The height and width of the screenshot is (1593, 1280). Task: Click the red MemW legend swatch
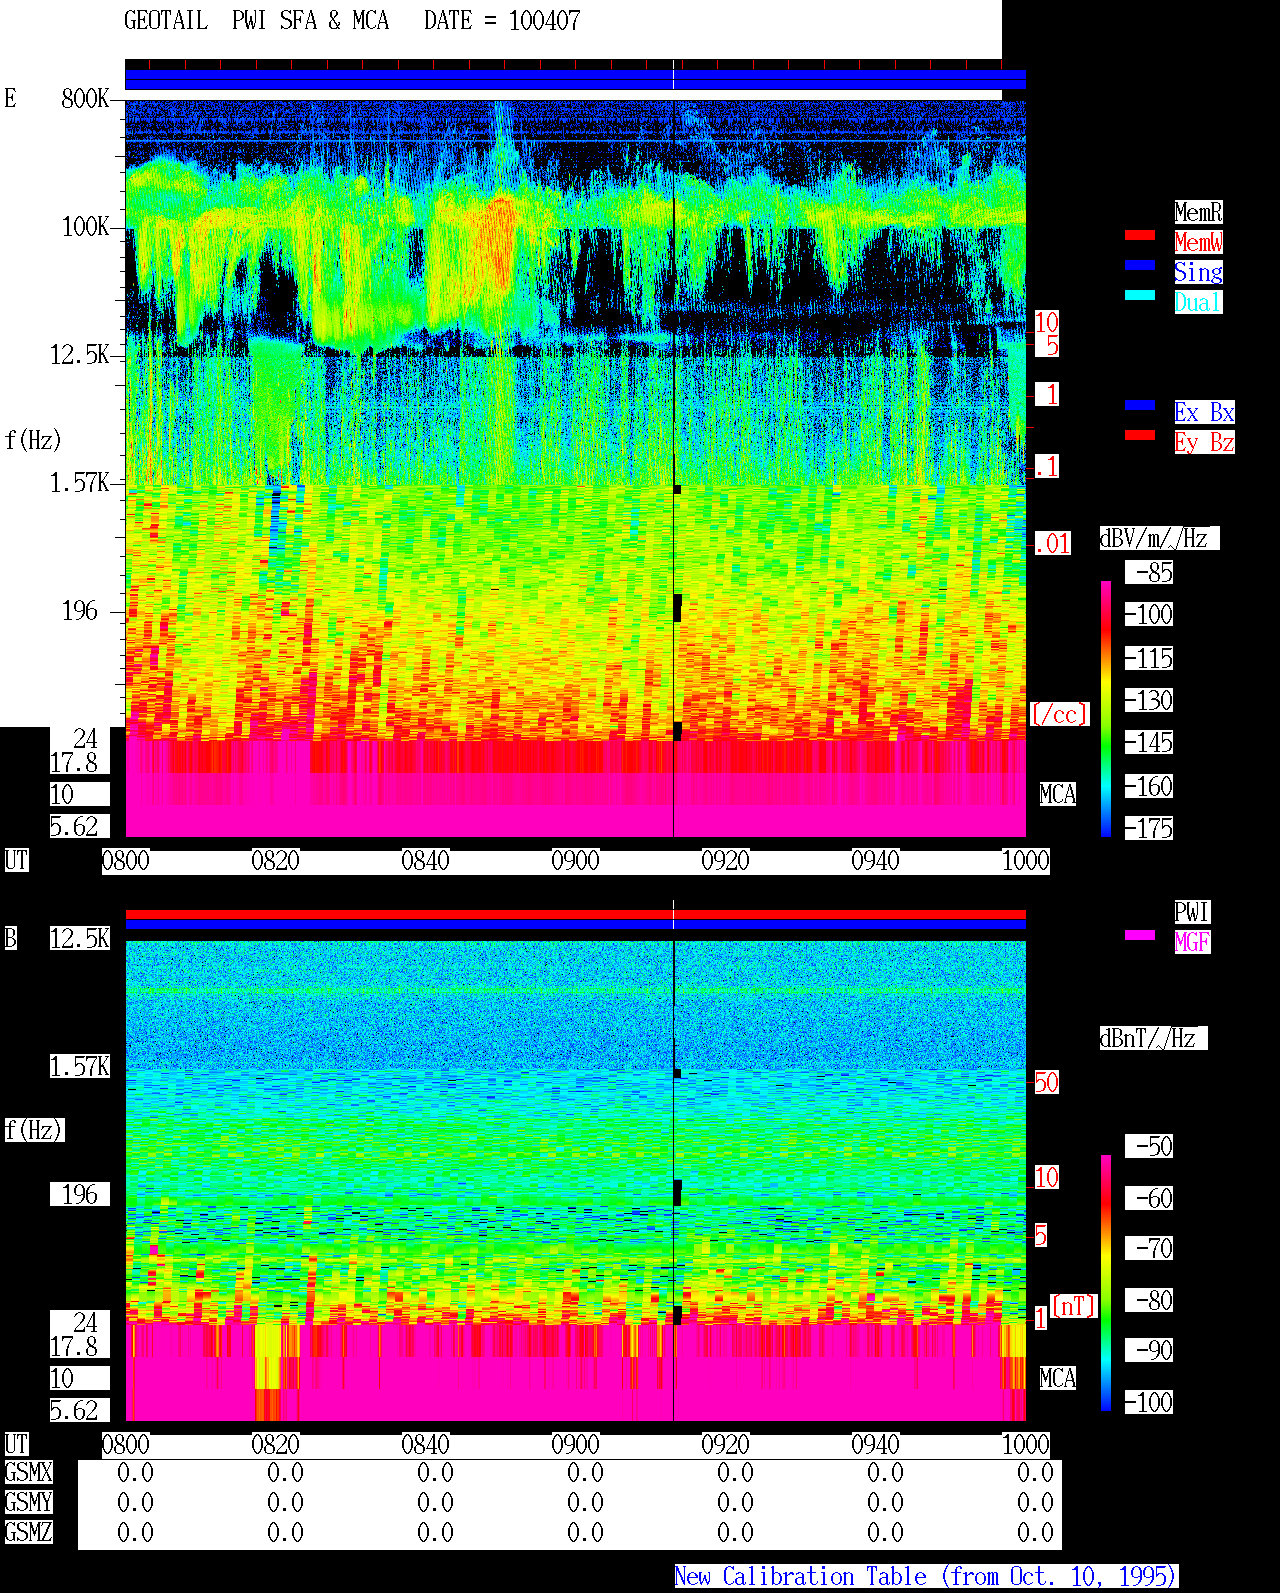click(x=1140, y=235)
